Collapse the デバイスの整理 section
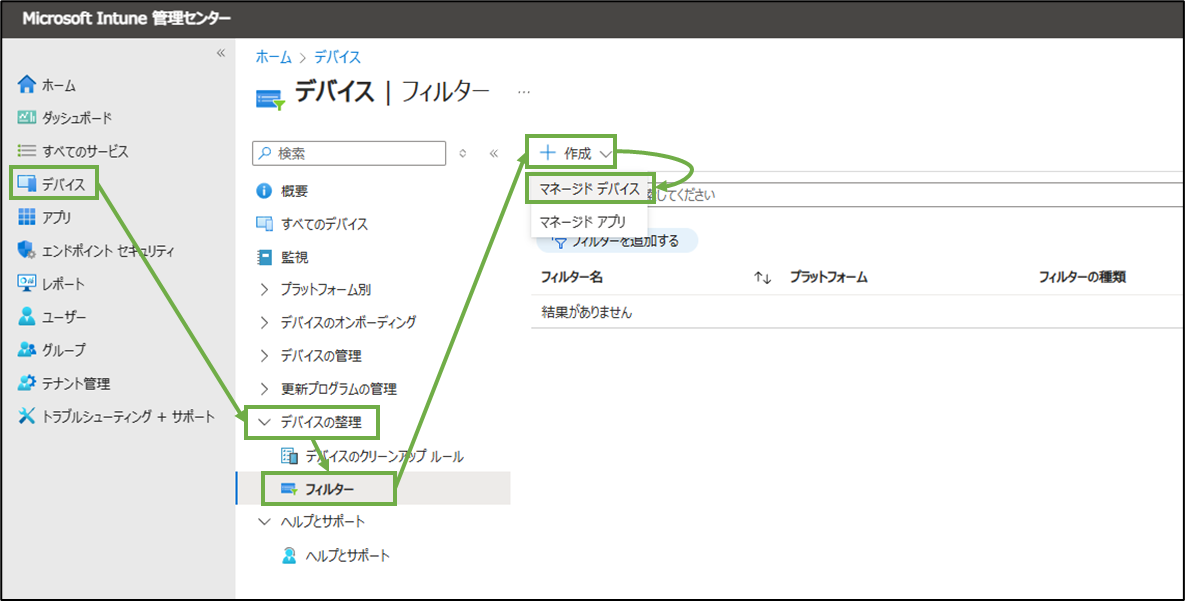This screenshot has width=1185, height=601. [x=264, y=423]
